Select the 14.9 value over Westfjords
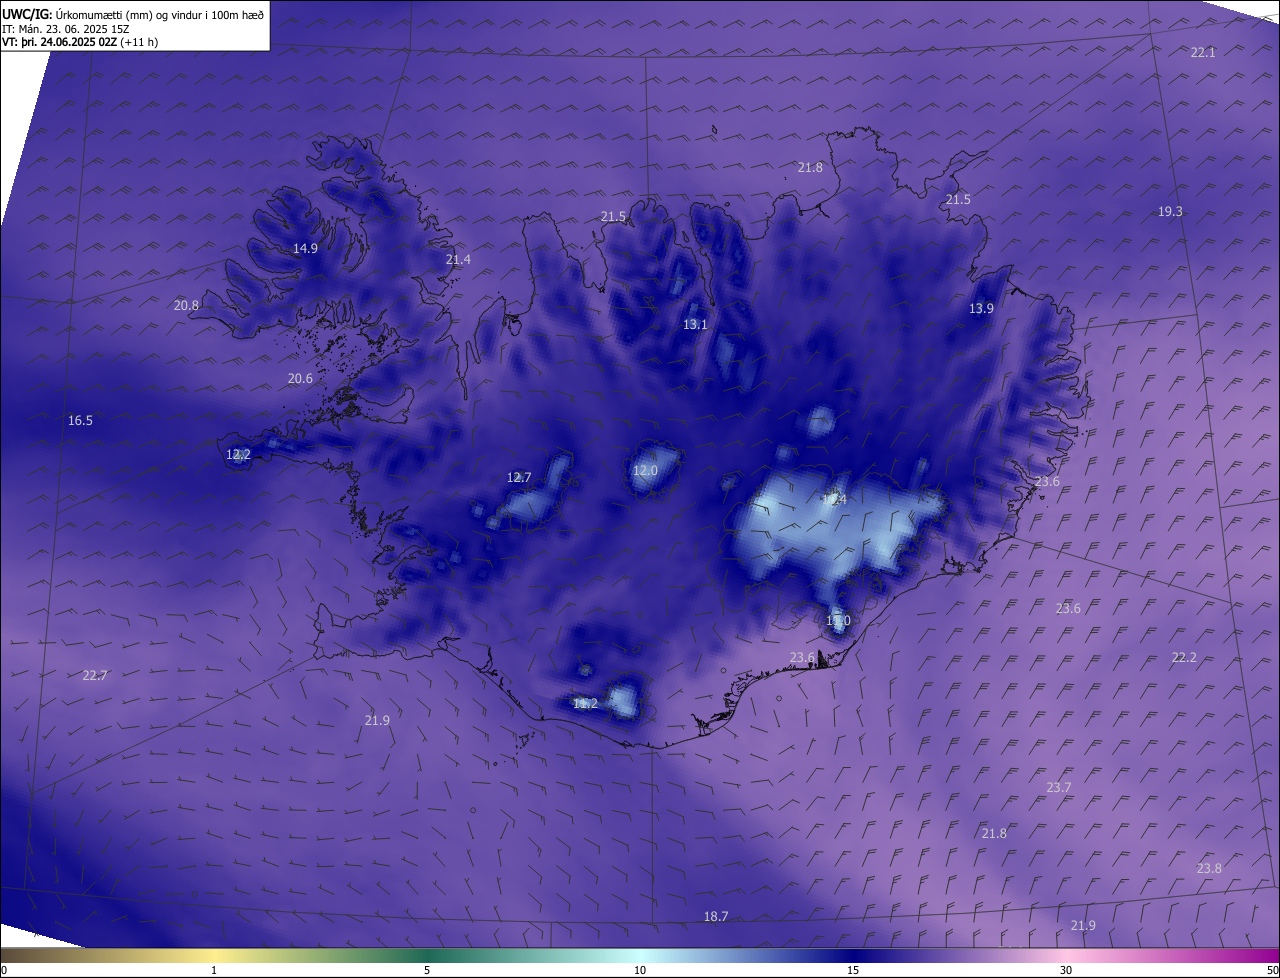 [x=305, y=249]
